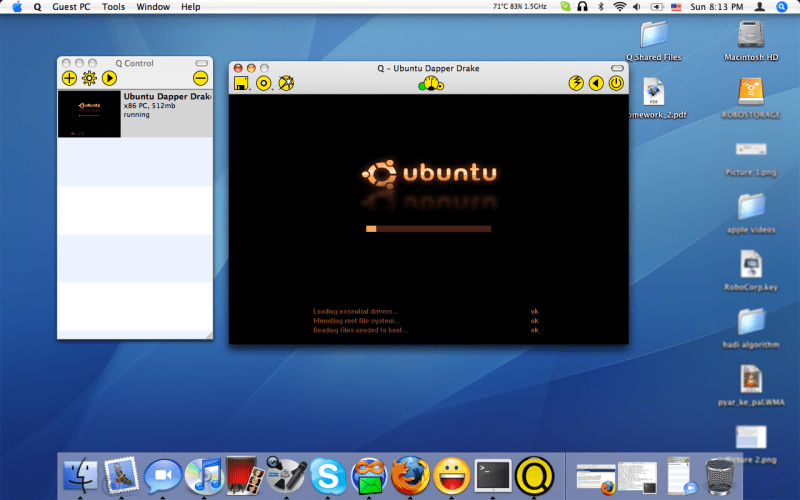Open the Tools menu
800x500 pixels.
coord(113,7)
